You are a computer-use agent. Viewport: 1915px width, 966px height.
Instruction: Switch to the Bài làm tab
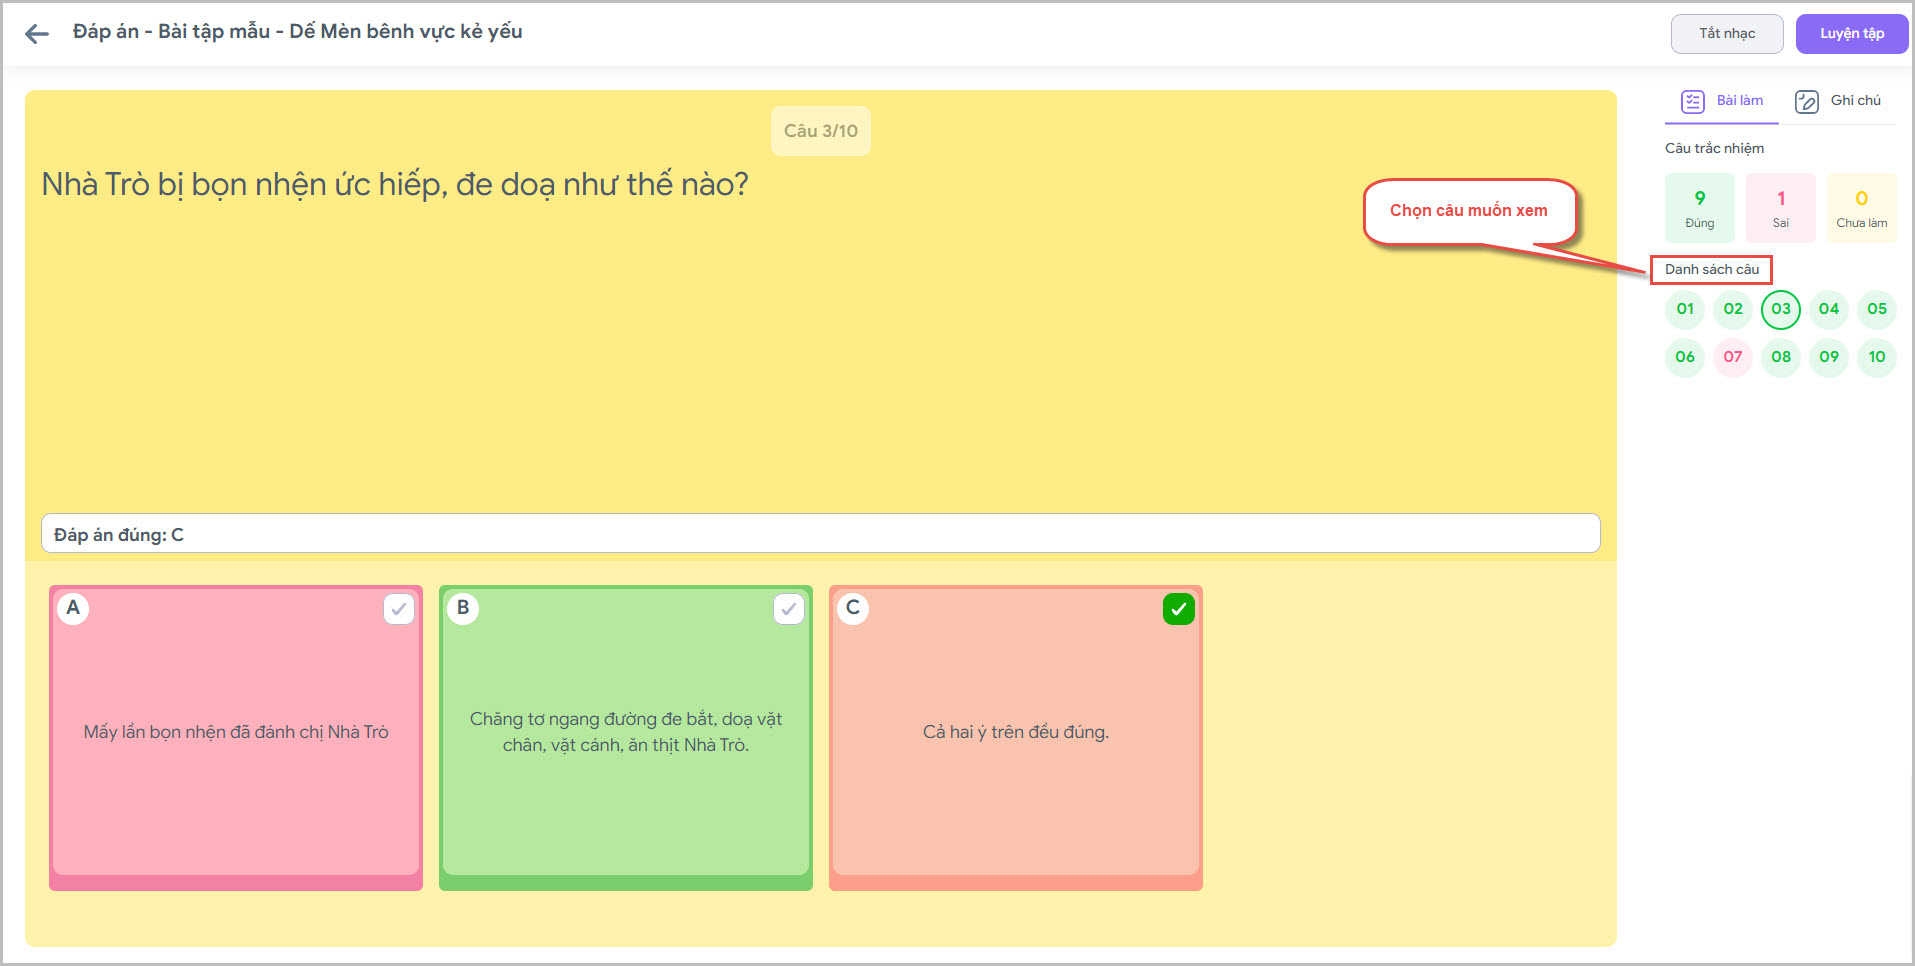pos(1739,101)
